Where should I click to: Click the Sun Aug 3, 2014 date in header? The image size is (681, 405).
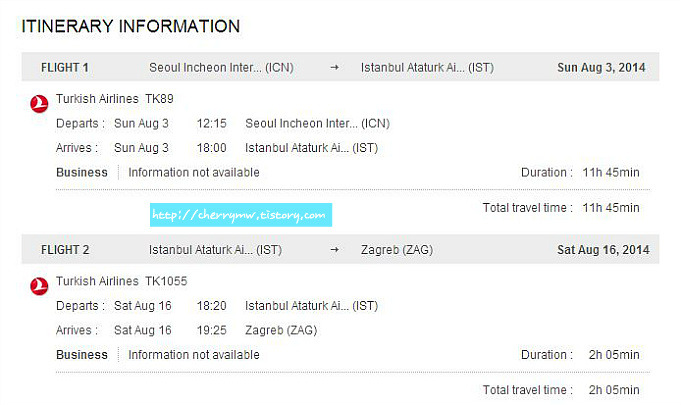601,68
